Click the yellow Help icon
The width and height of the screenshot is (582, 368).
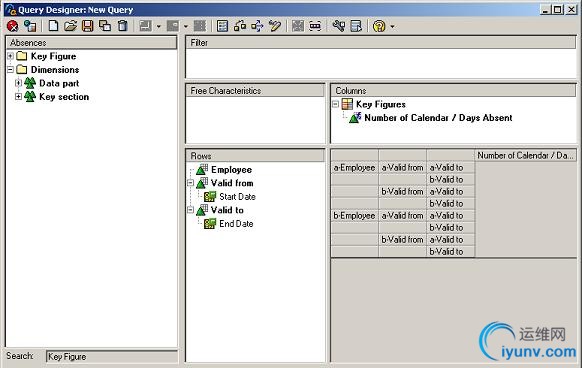[379, 26]
